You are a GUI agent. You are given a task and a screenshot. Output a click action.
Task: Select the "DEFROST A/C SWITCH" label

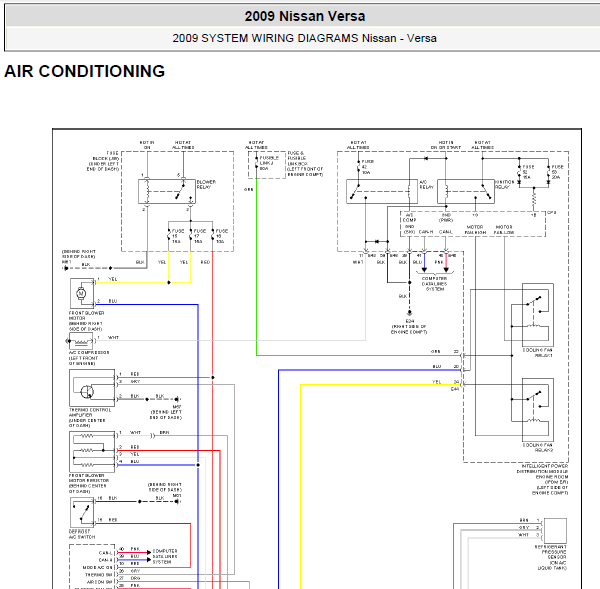pyautogui.click(x=82, y=534)
